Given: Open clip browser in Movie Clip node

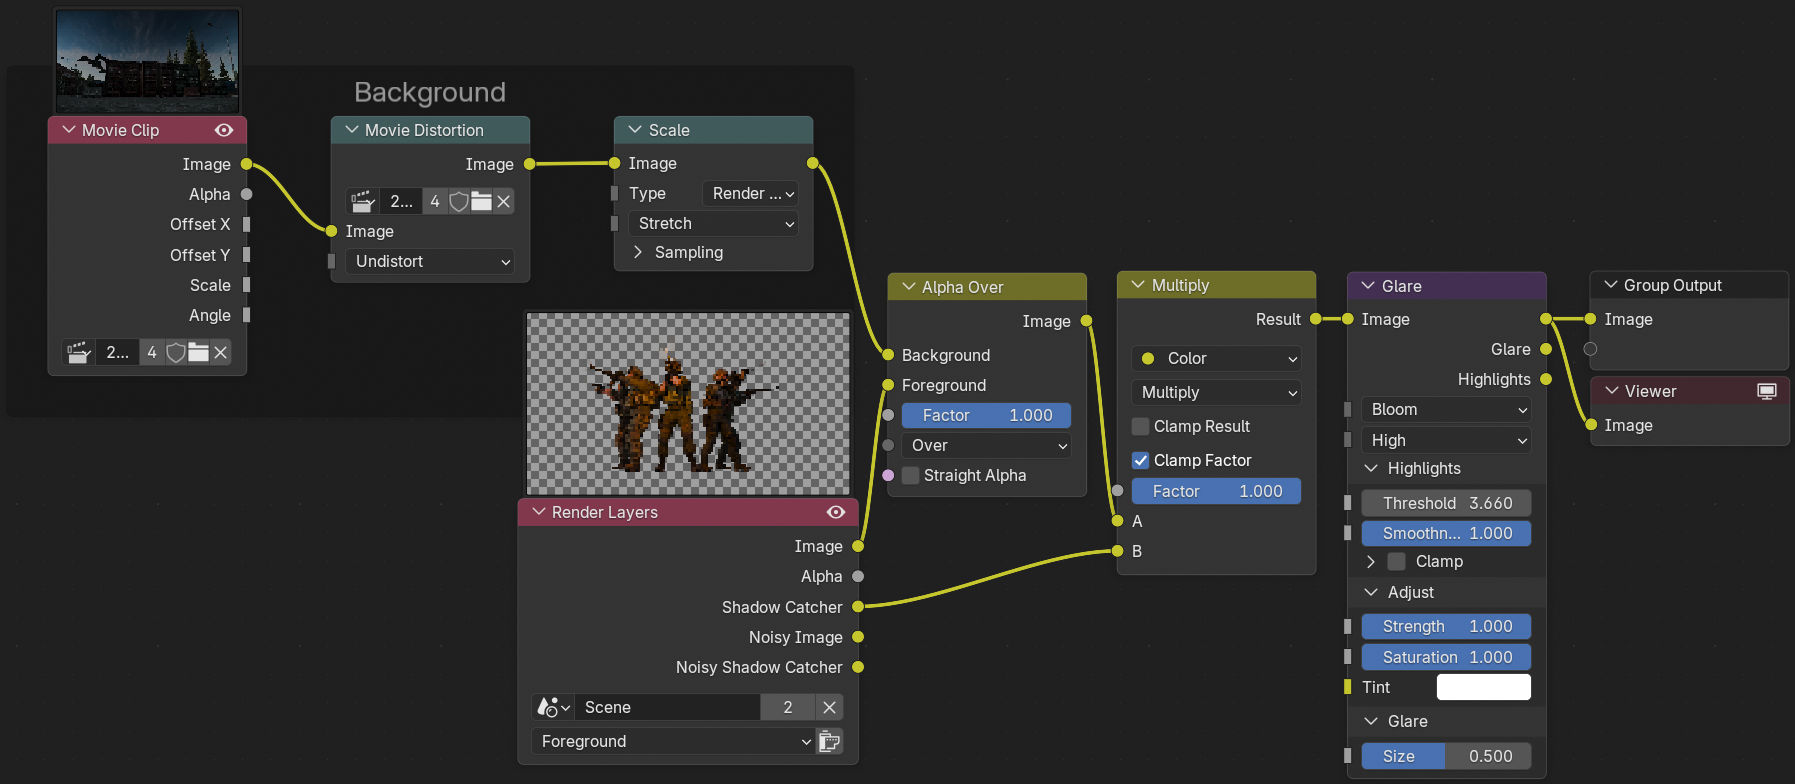Looking at the screenshot, I should click(x=79, y=352).
